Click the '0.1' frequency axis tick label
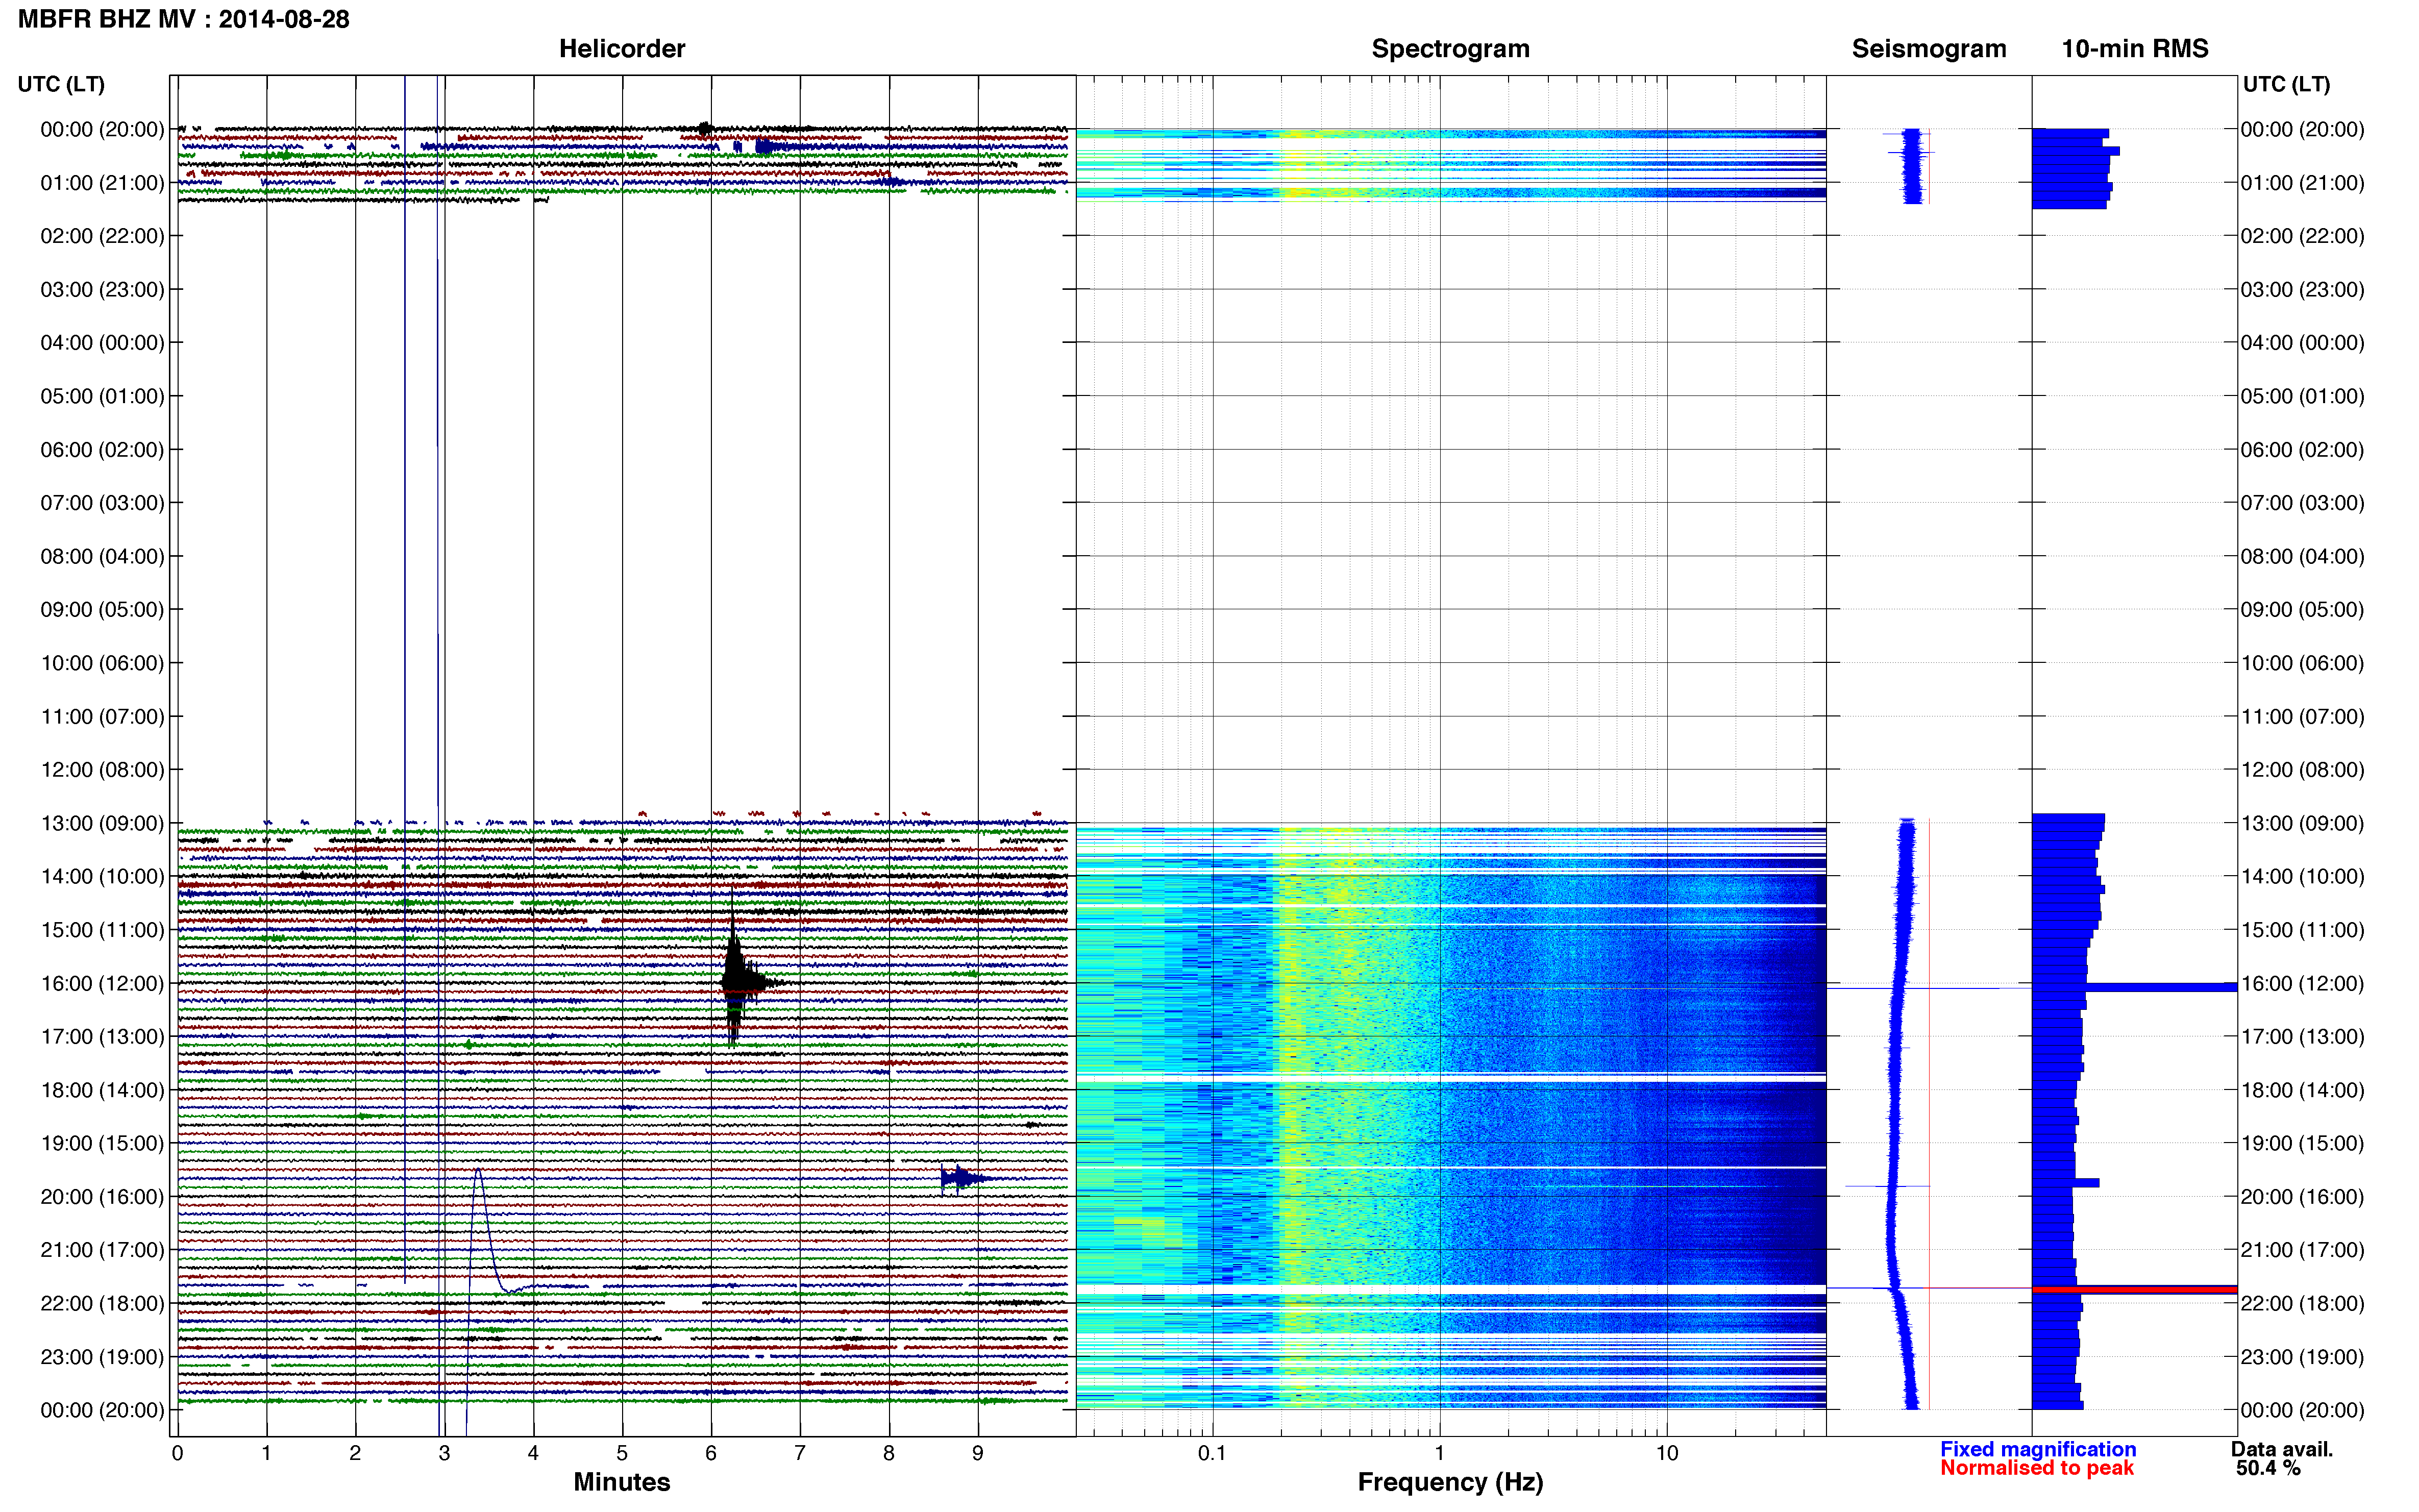The image size is (2419, 1512). pos(1212,1453)
